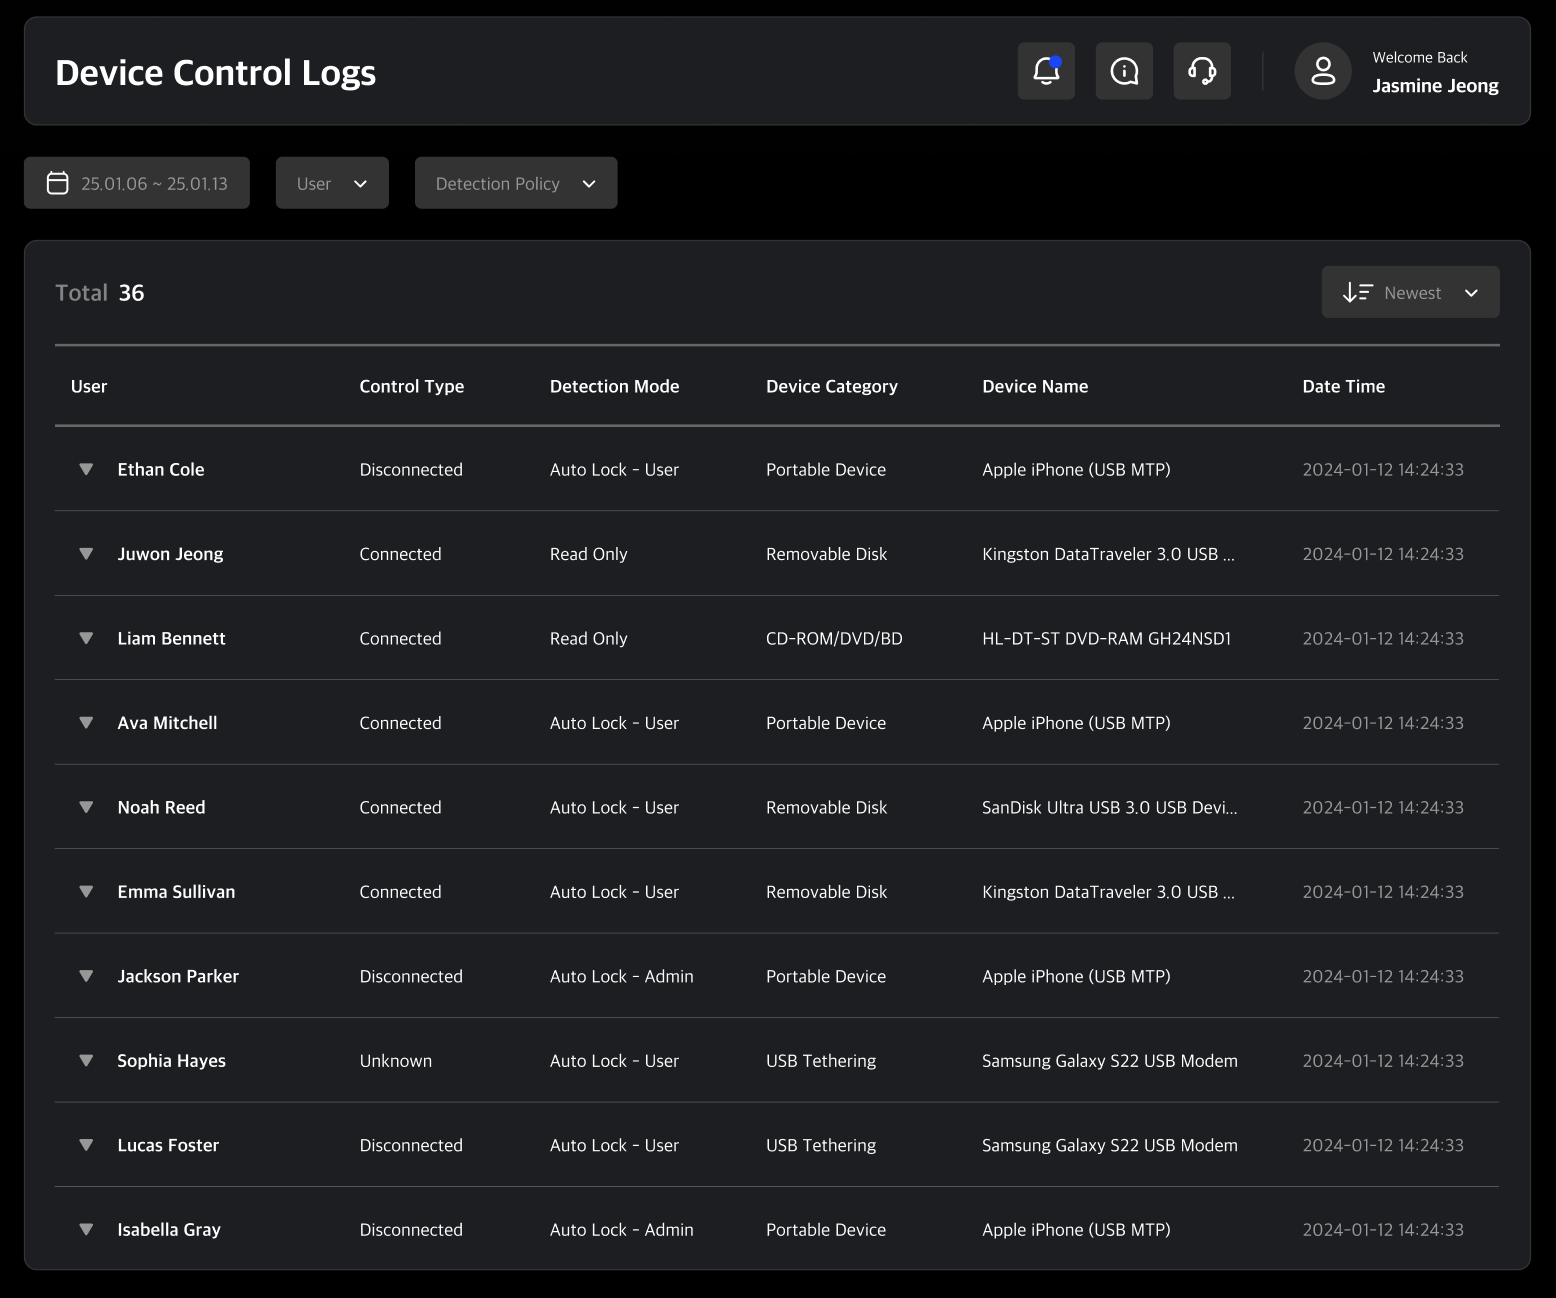1556x1298 pixels.
Task: Expand Ethan Cole's log entry
Action: pyautogui.click(x=86, y=469)
